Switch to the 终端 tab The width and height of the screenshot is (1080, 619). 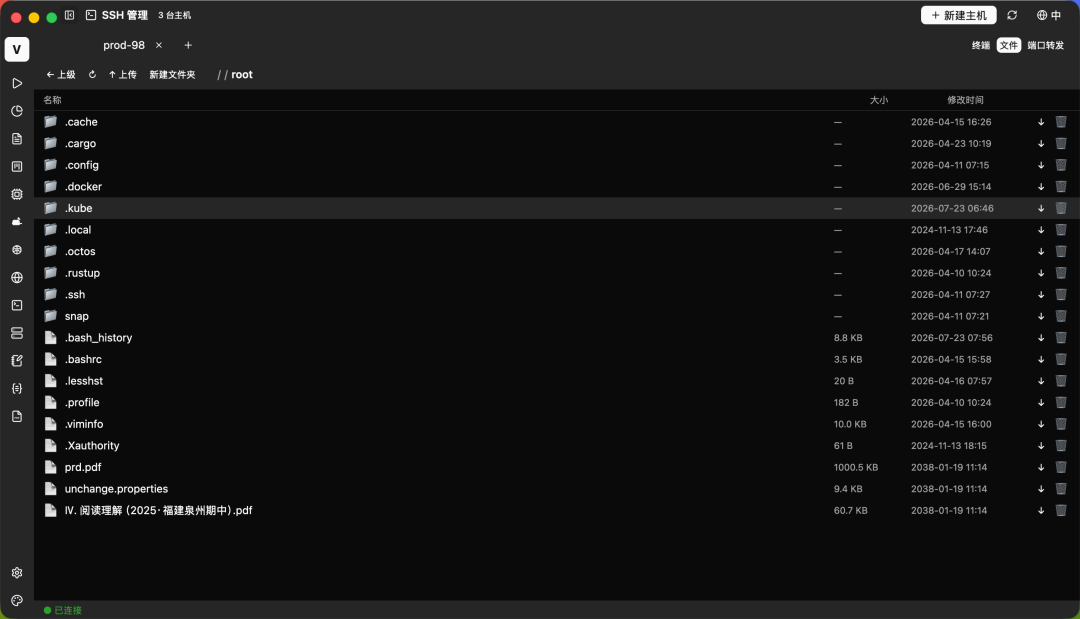(981, 45)
